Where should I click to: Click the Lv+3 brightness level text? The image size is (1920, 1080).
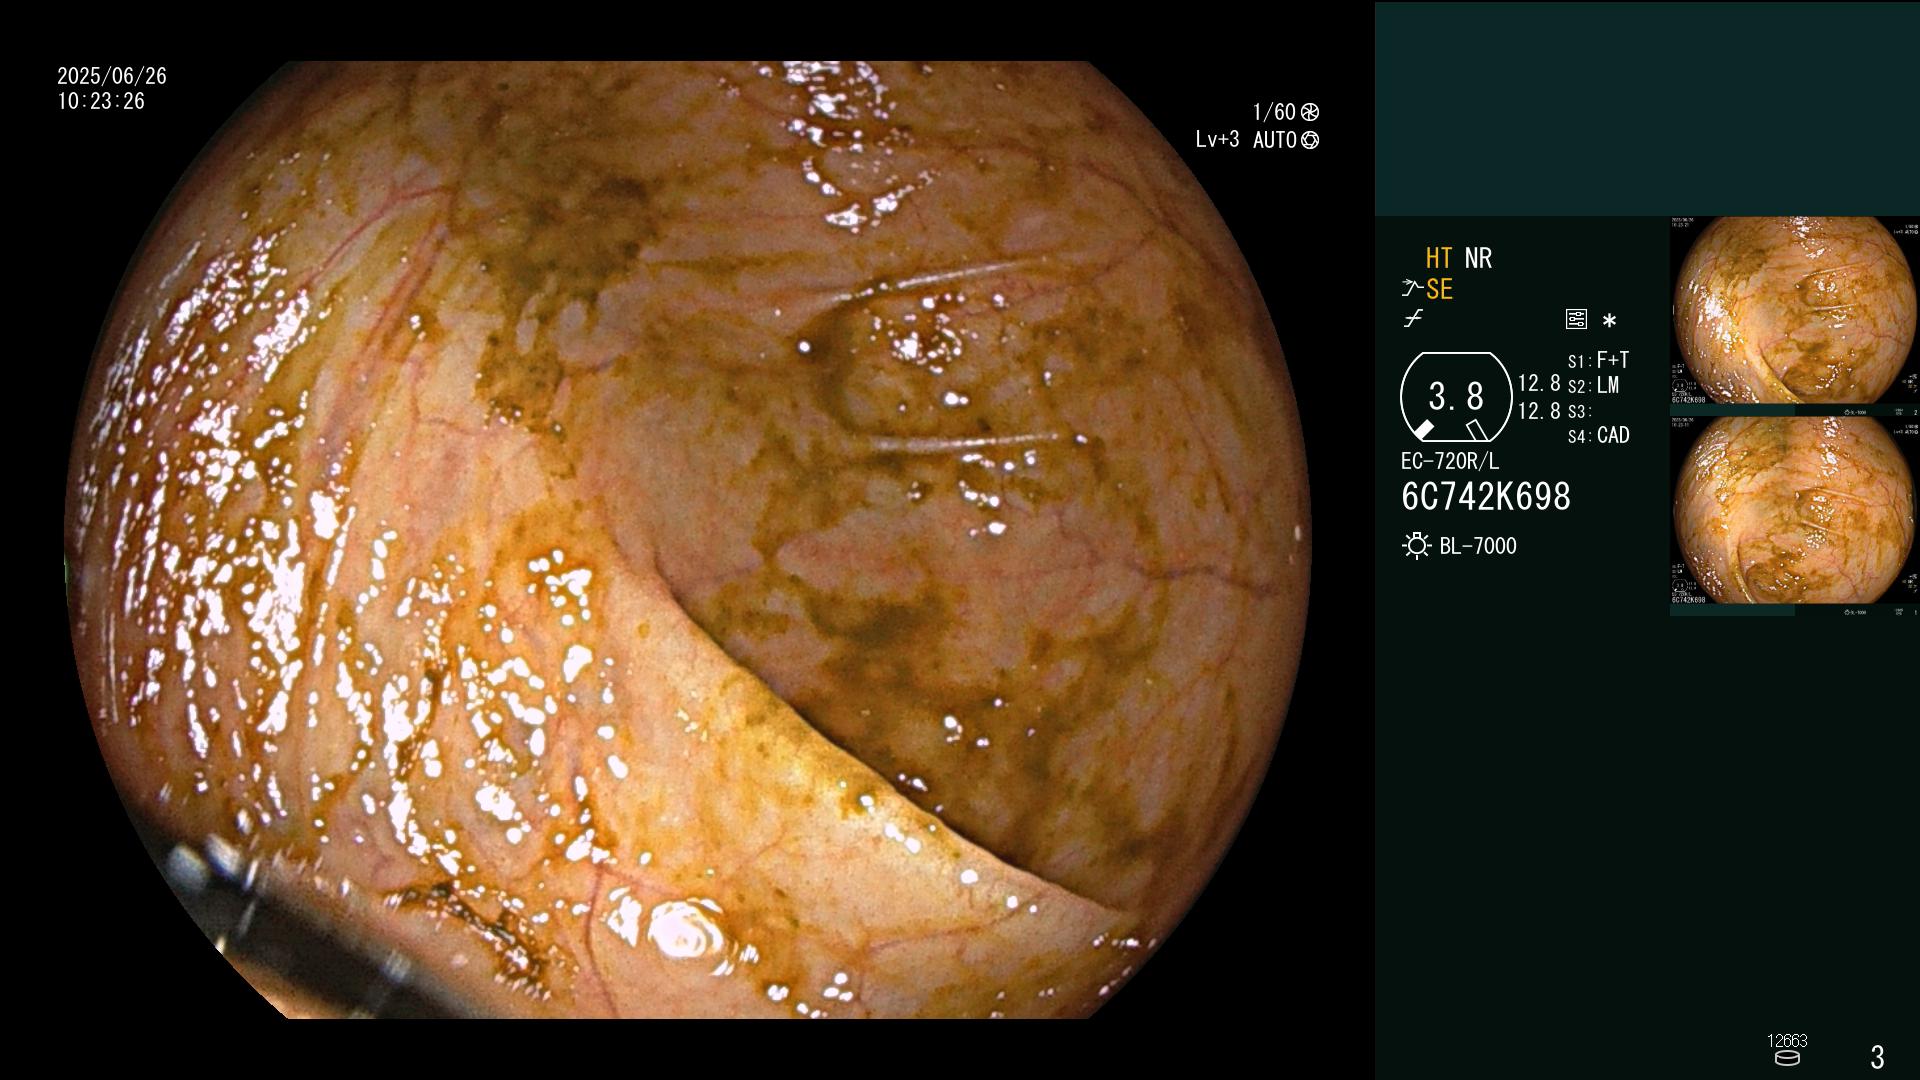click(1217, 140)
